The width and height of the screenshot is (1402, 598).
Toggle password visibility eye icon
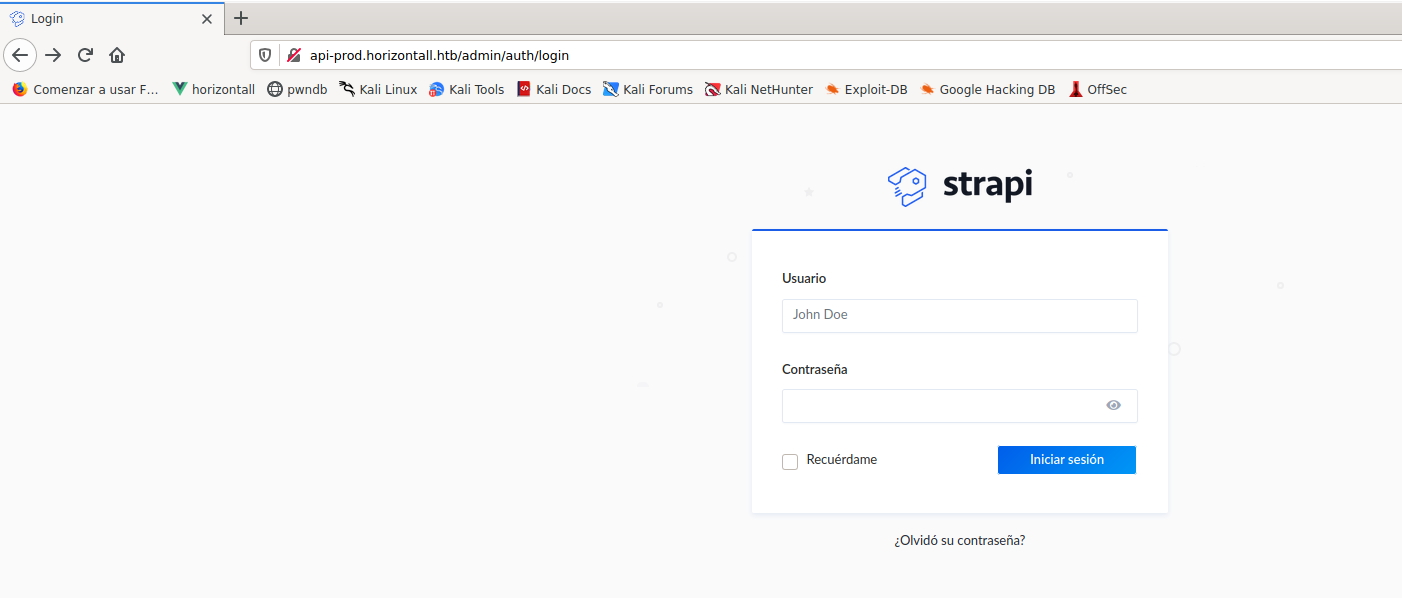(1113, 405)
